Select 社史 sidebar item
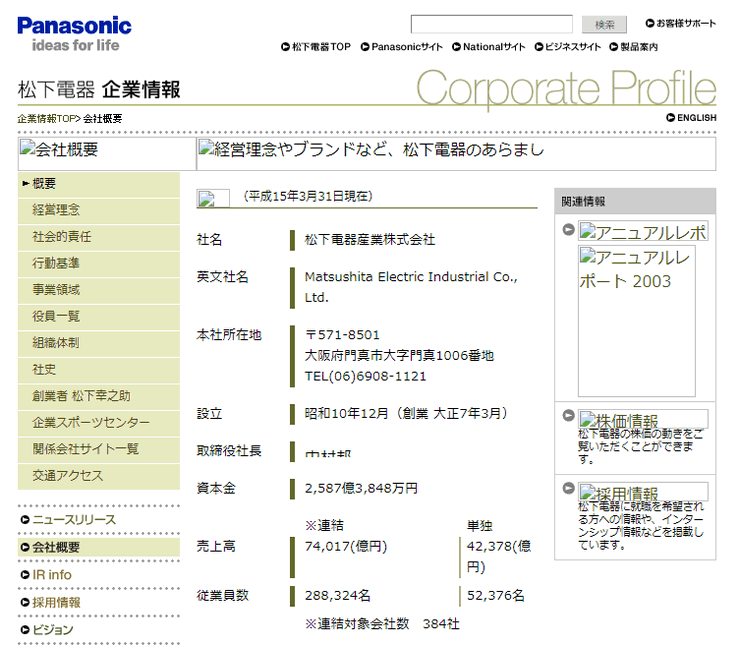The height and width of the screenshot is (645, 740). 99,369
